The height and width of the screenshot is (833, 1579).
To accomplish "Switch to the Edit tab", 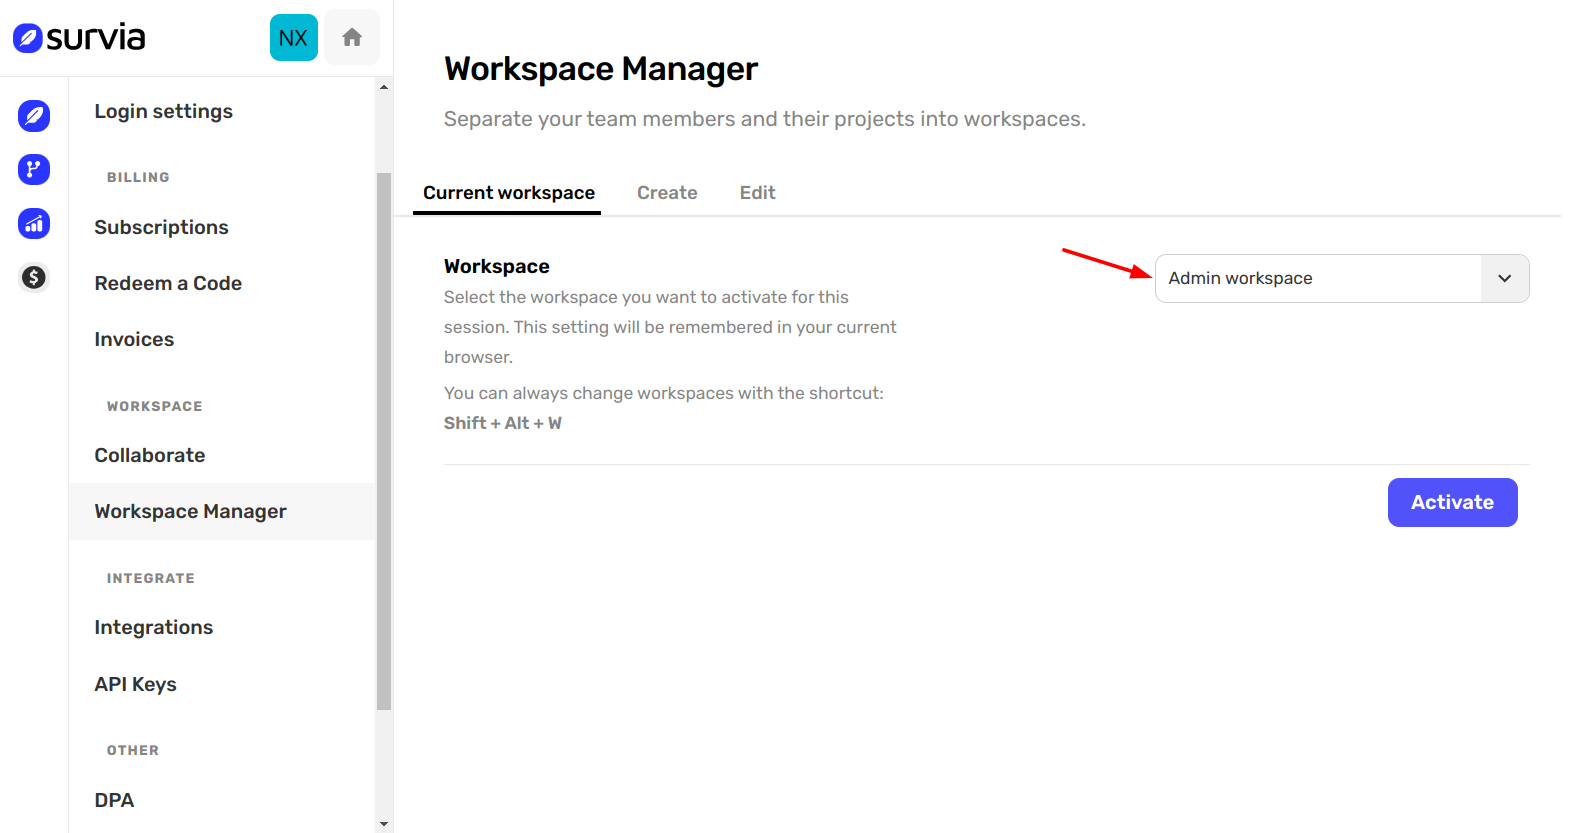I will (757, 193).
